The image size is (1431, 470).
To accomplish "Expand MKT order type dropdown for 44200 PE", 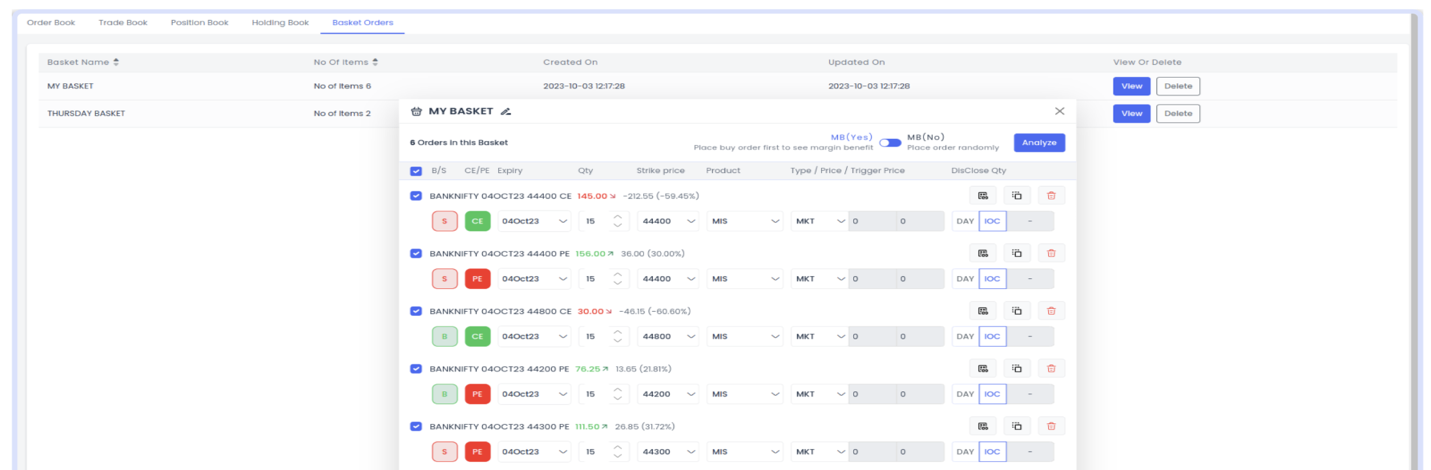I will pos(819,394).
